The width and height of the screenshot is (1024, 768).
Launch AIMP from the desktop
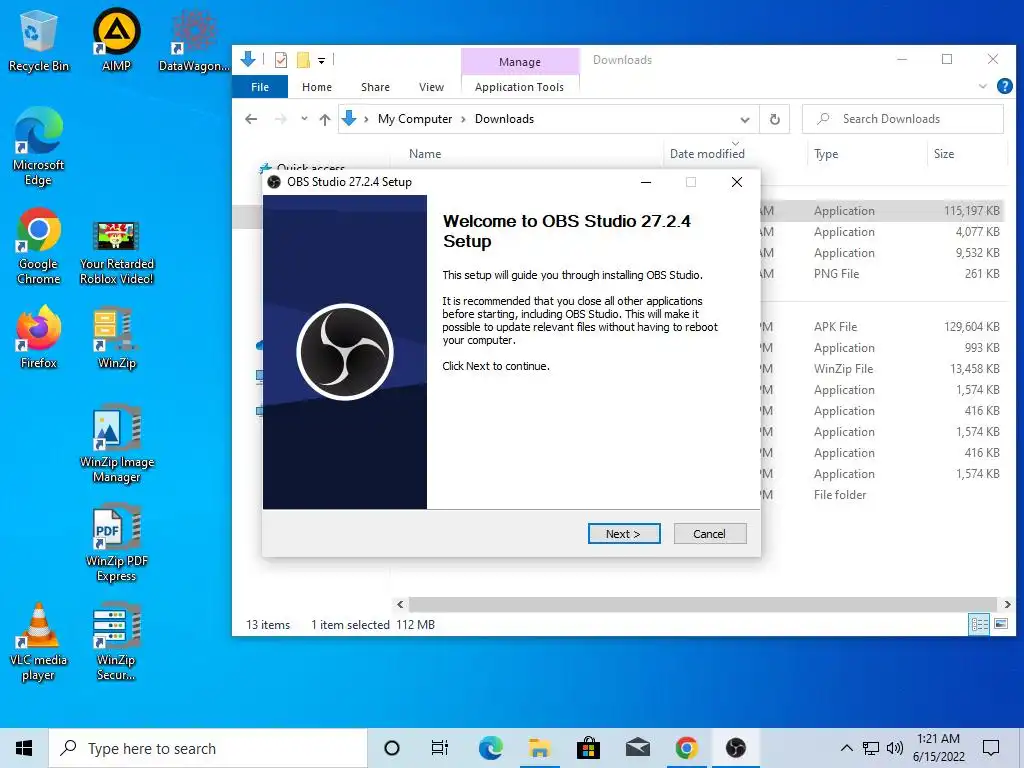click(x=116, y=41)
